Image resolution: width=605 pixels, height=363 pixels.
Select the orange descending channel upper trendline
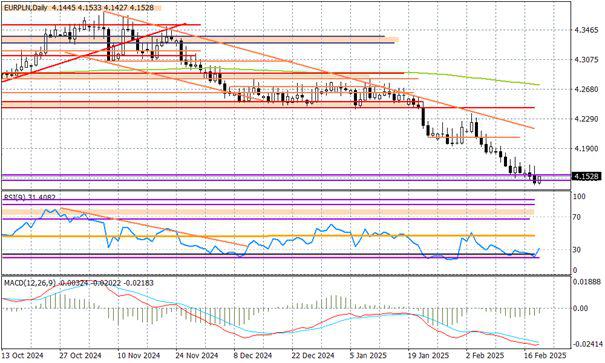(319, 70)
